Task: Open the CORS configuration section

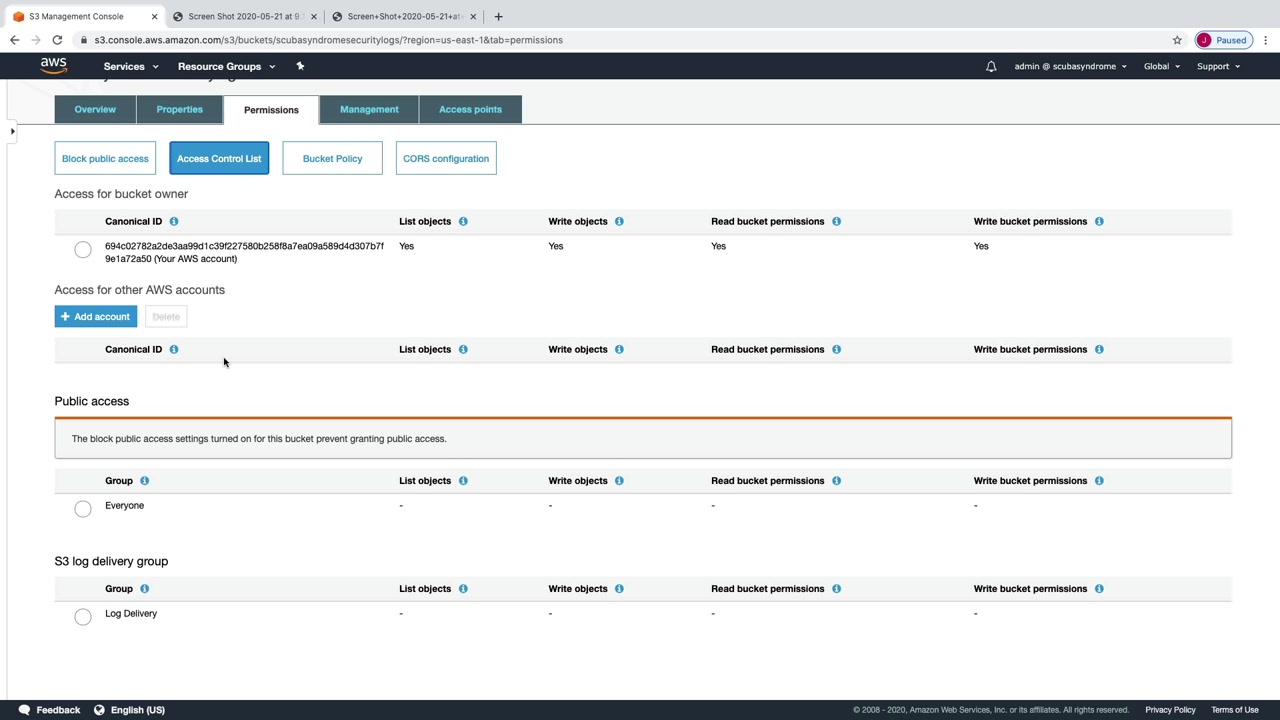Action: tap(446, 158)
